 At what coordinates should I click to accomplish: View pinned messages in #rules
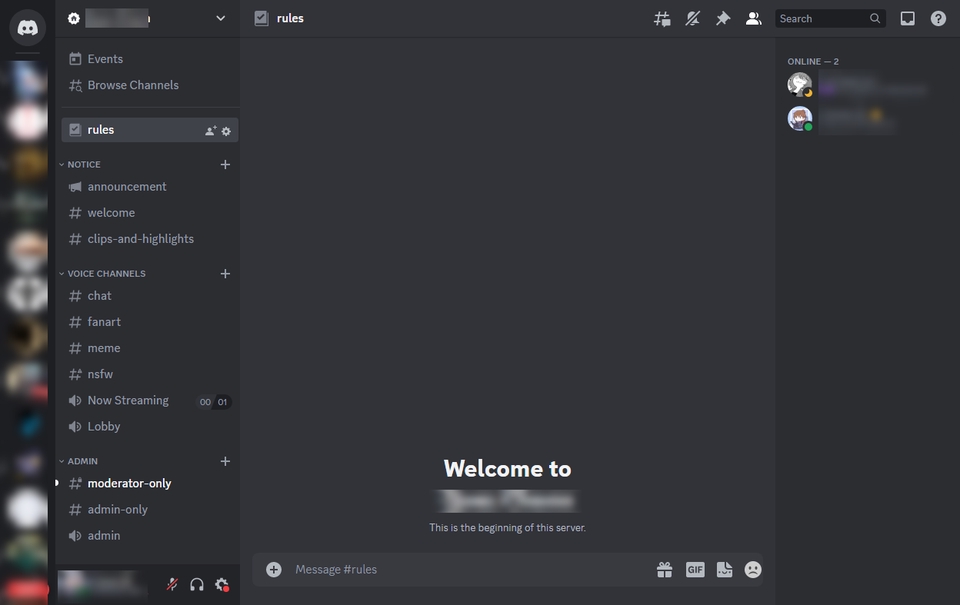click(x=723, y=17)
